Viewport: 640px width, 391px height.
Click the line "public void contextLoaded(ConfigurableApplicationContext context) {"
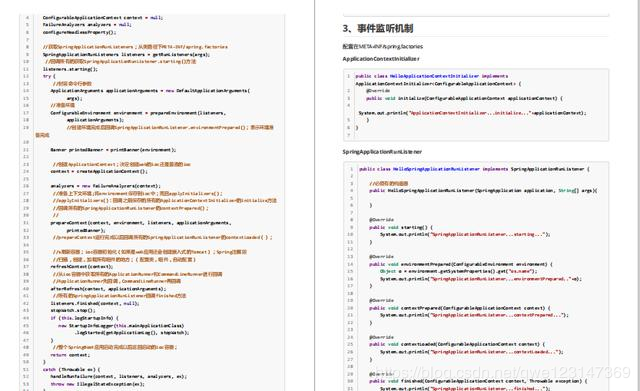point(457,344)
